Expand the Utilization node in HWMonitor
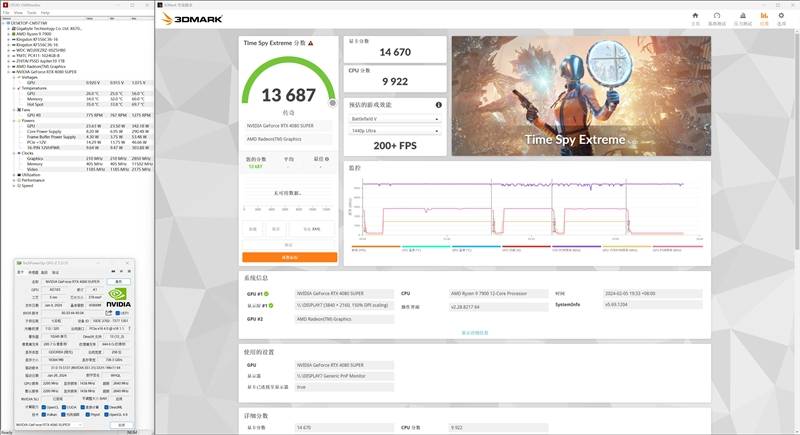This screenshot has height=435, width=800. pyautogui.click(x=14, y=175)
